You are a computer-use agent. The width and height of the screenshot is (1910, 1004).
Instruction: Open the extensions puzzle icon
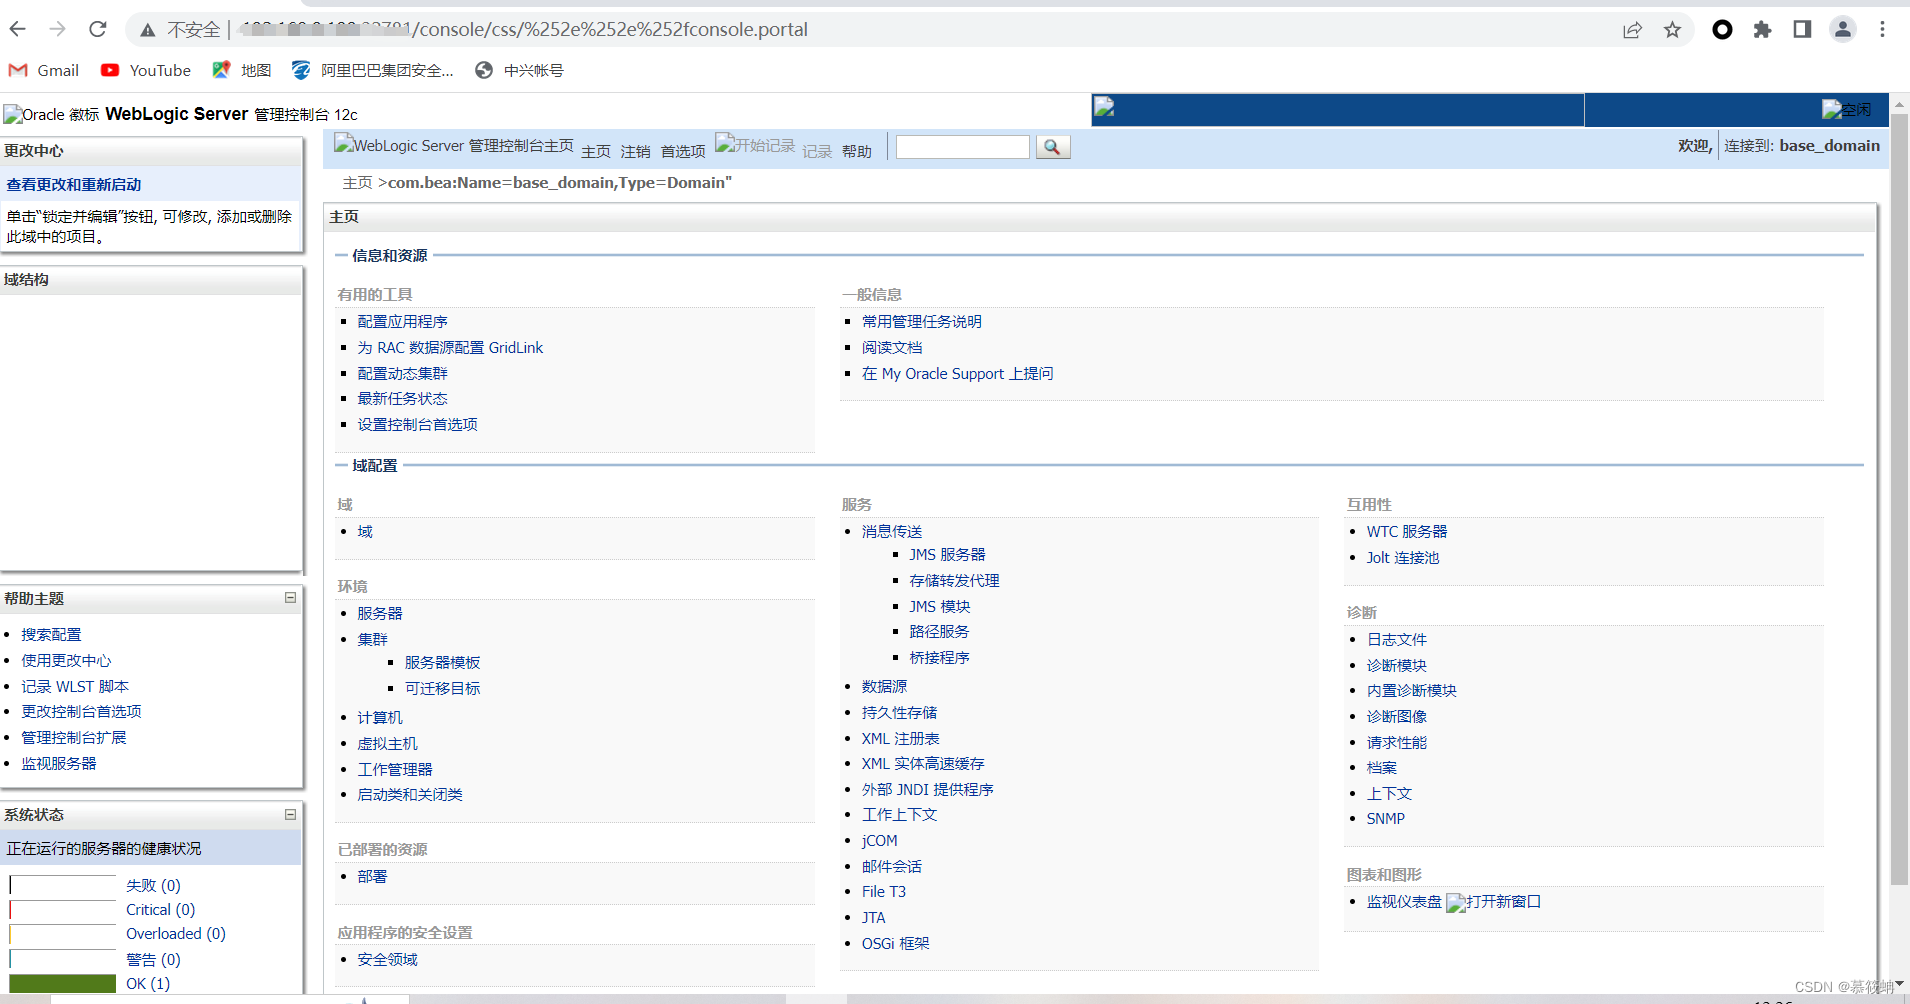pos(1762,30)
